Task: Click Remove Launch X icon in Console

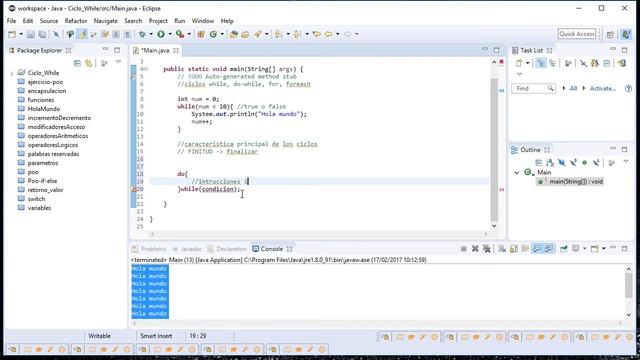Action: point(475,249)
